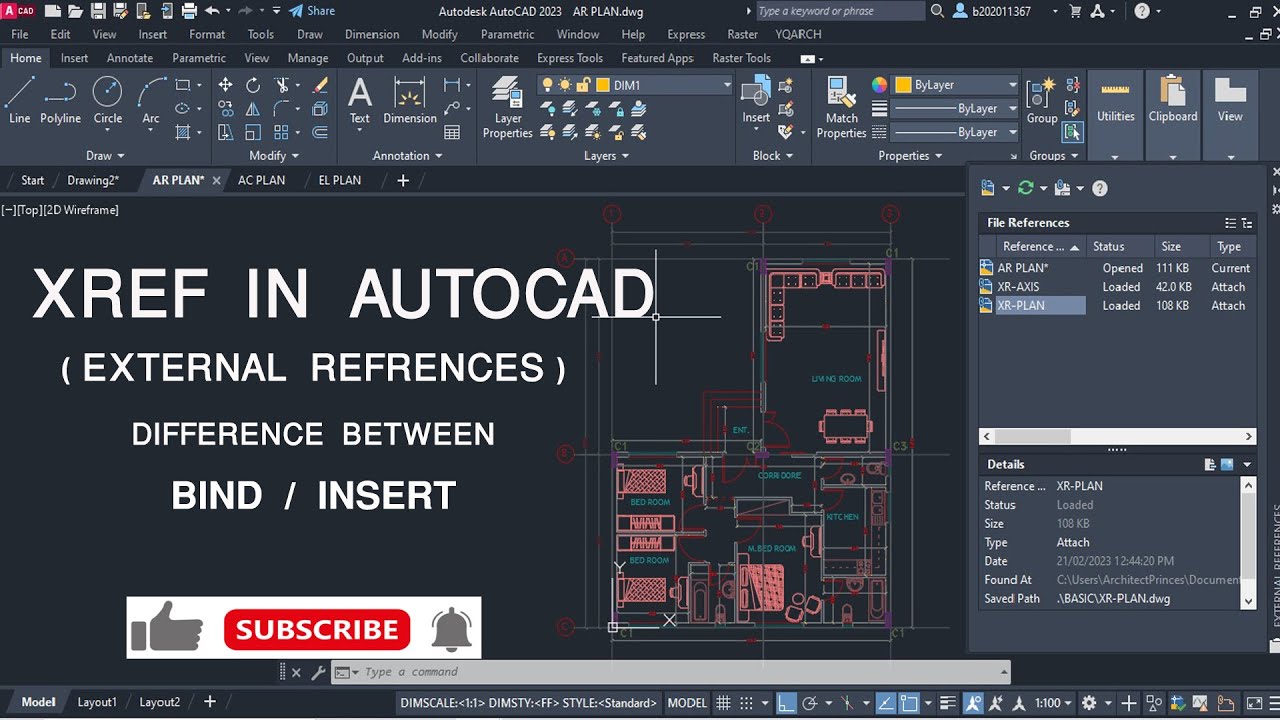The image size is (1280, 720).
Task: Select the Hatch tool
Action: point(183,132)
